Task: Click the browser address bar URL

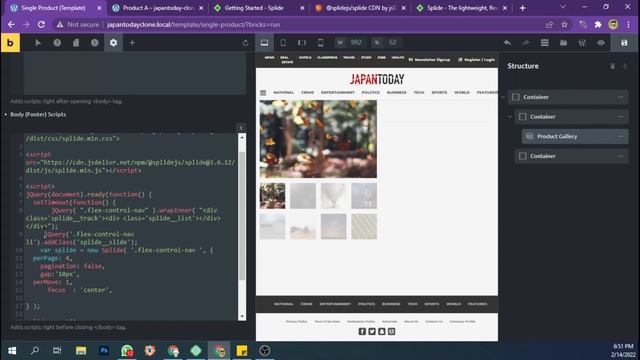Action: point(193,24)
